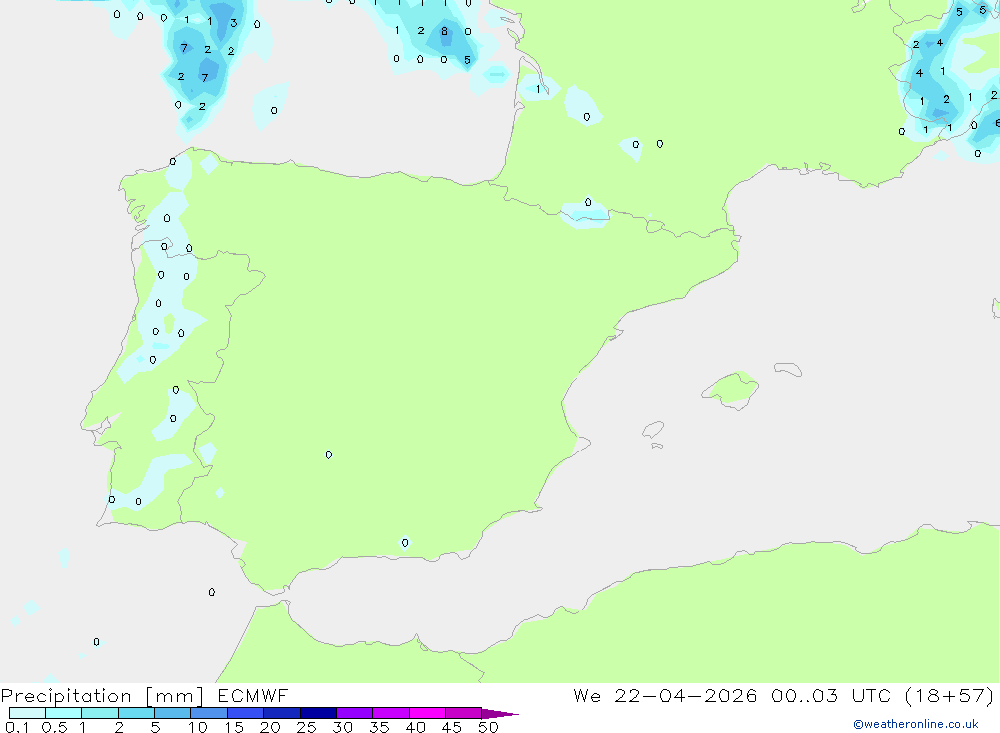Click legend scale label '45'
1000x733 pixels.
pyautogui.click(x=452, y=727)
